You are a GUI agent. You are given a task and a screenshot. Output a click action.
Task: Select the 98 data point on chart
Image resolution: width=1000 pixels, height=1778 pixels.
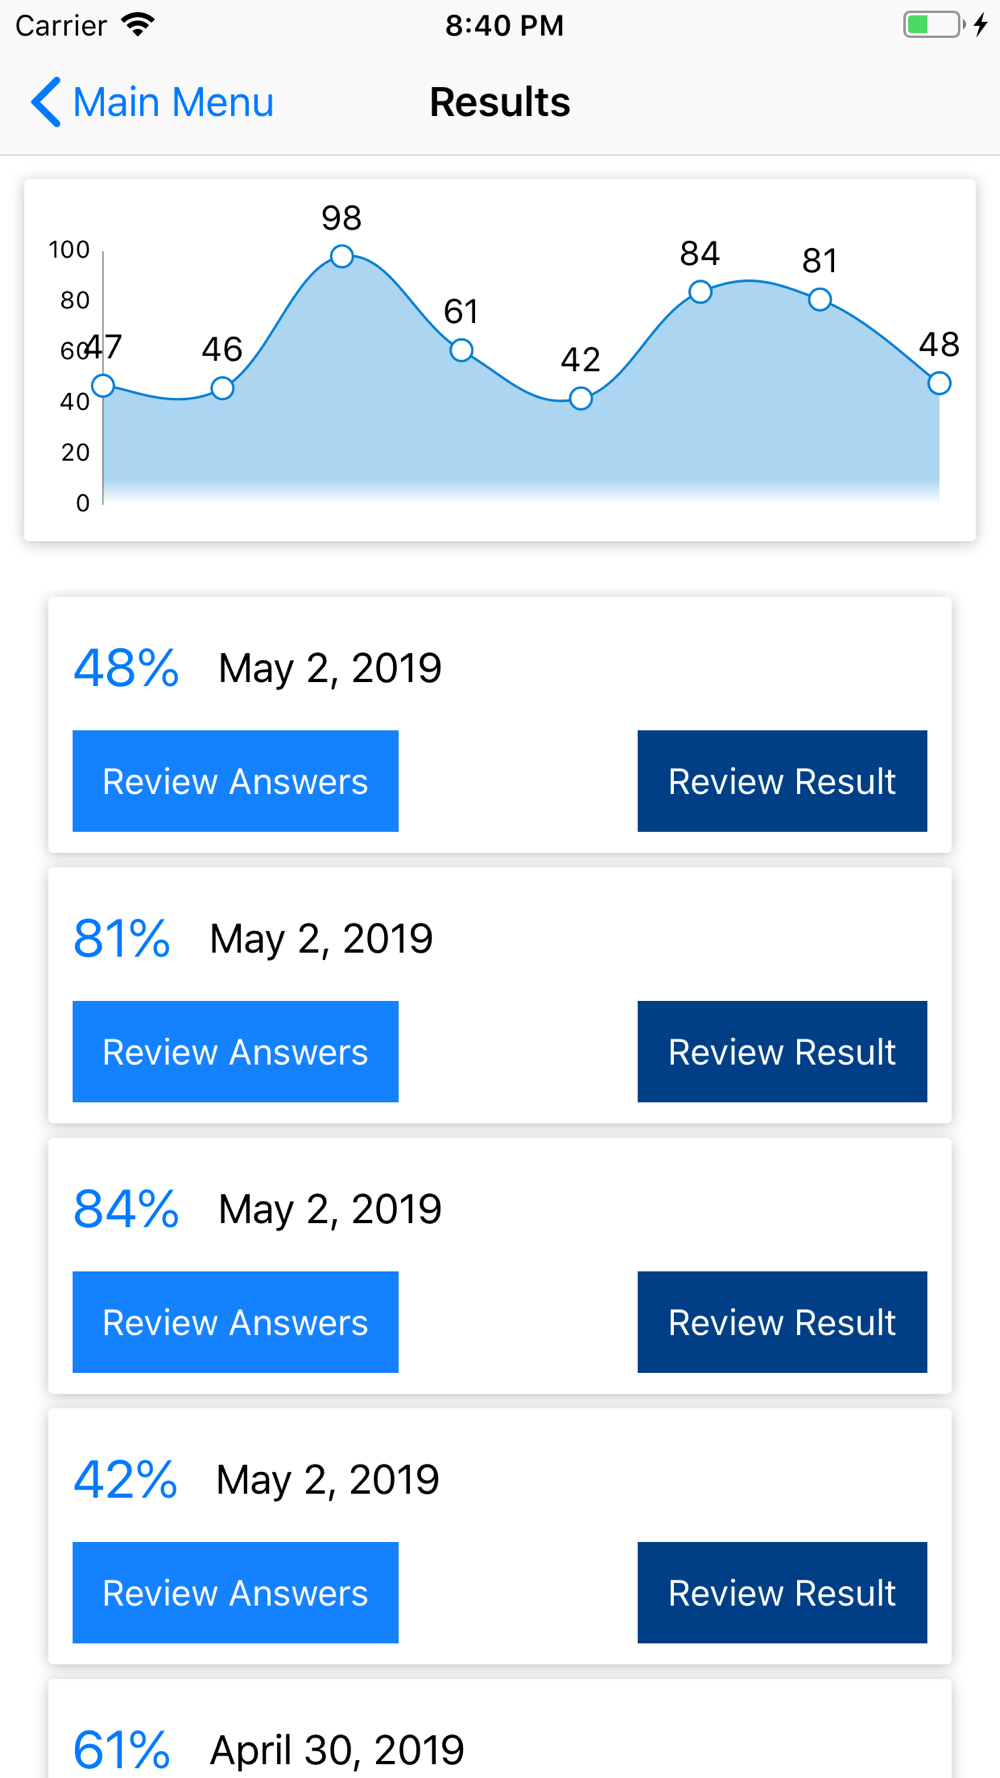point(342,256)
